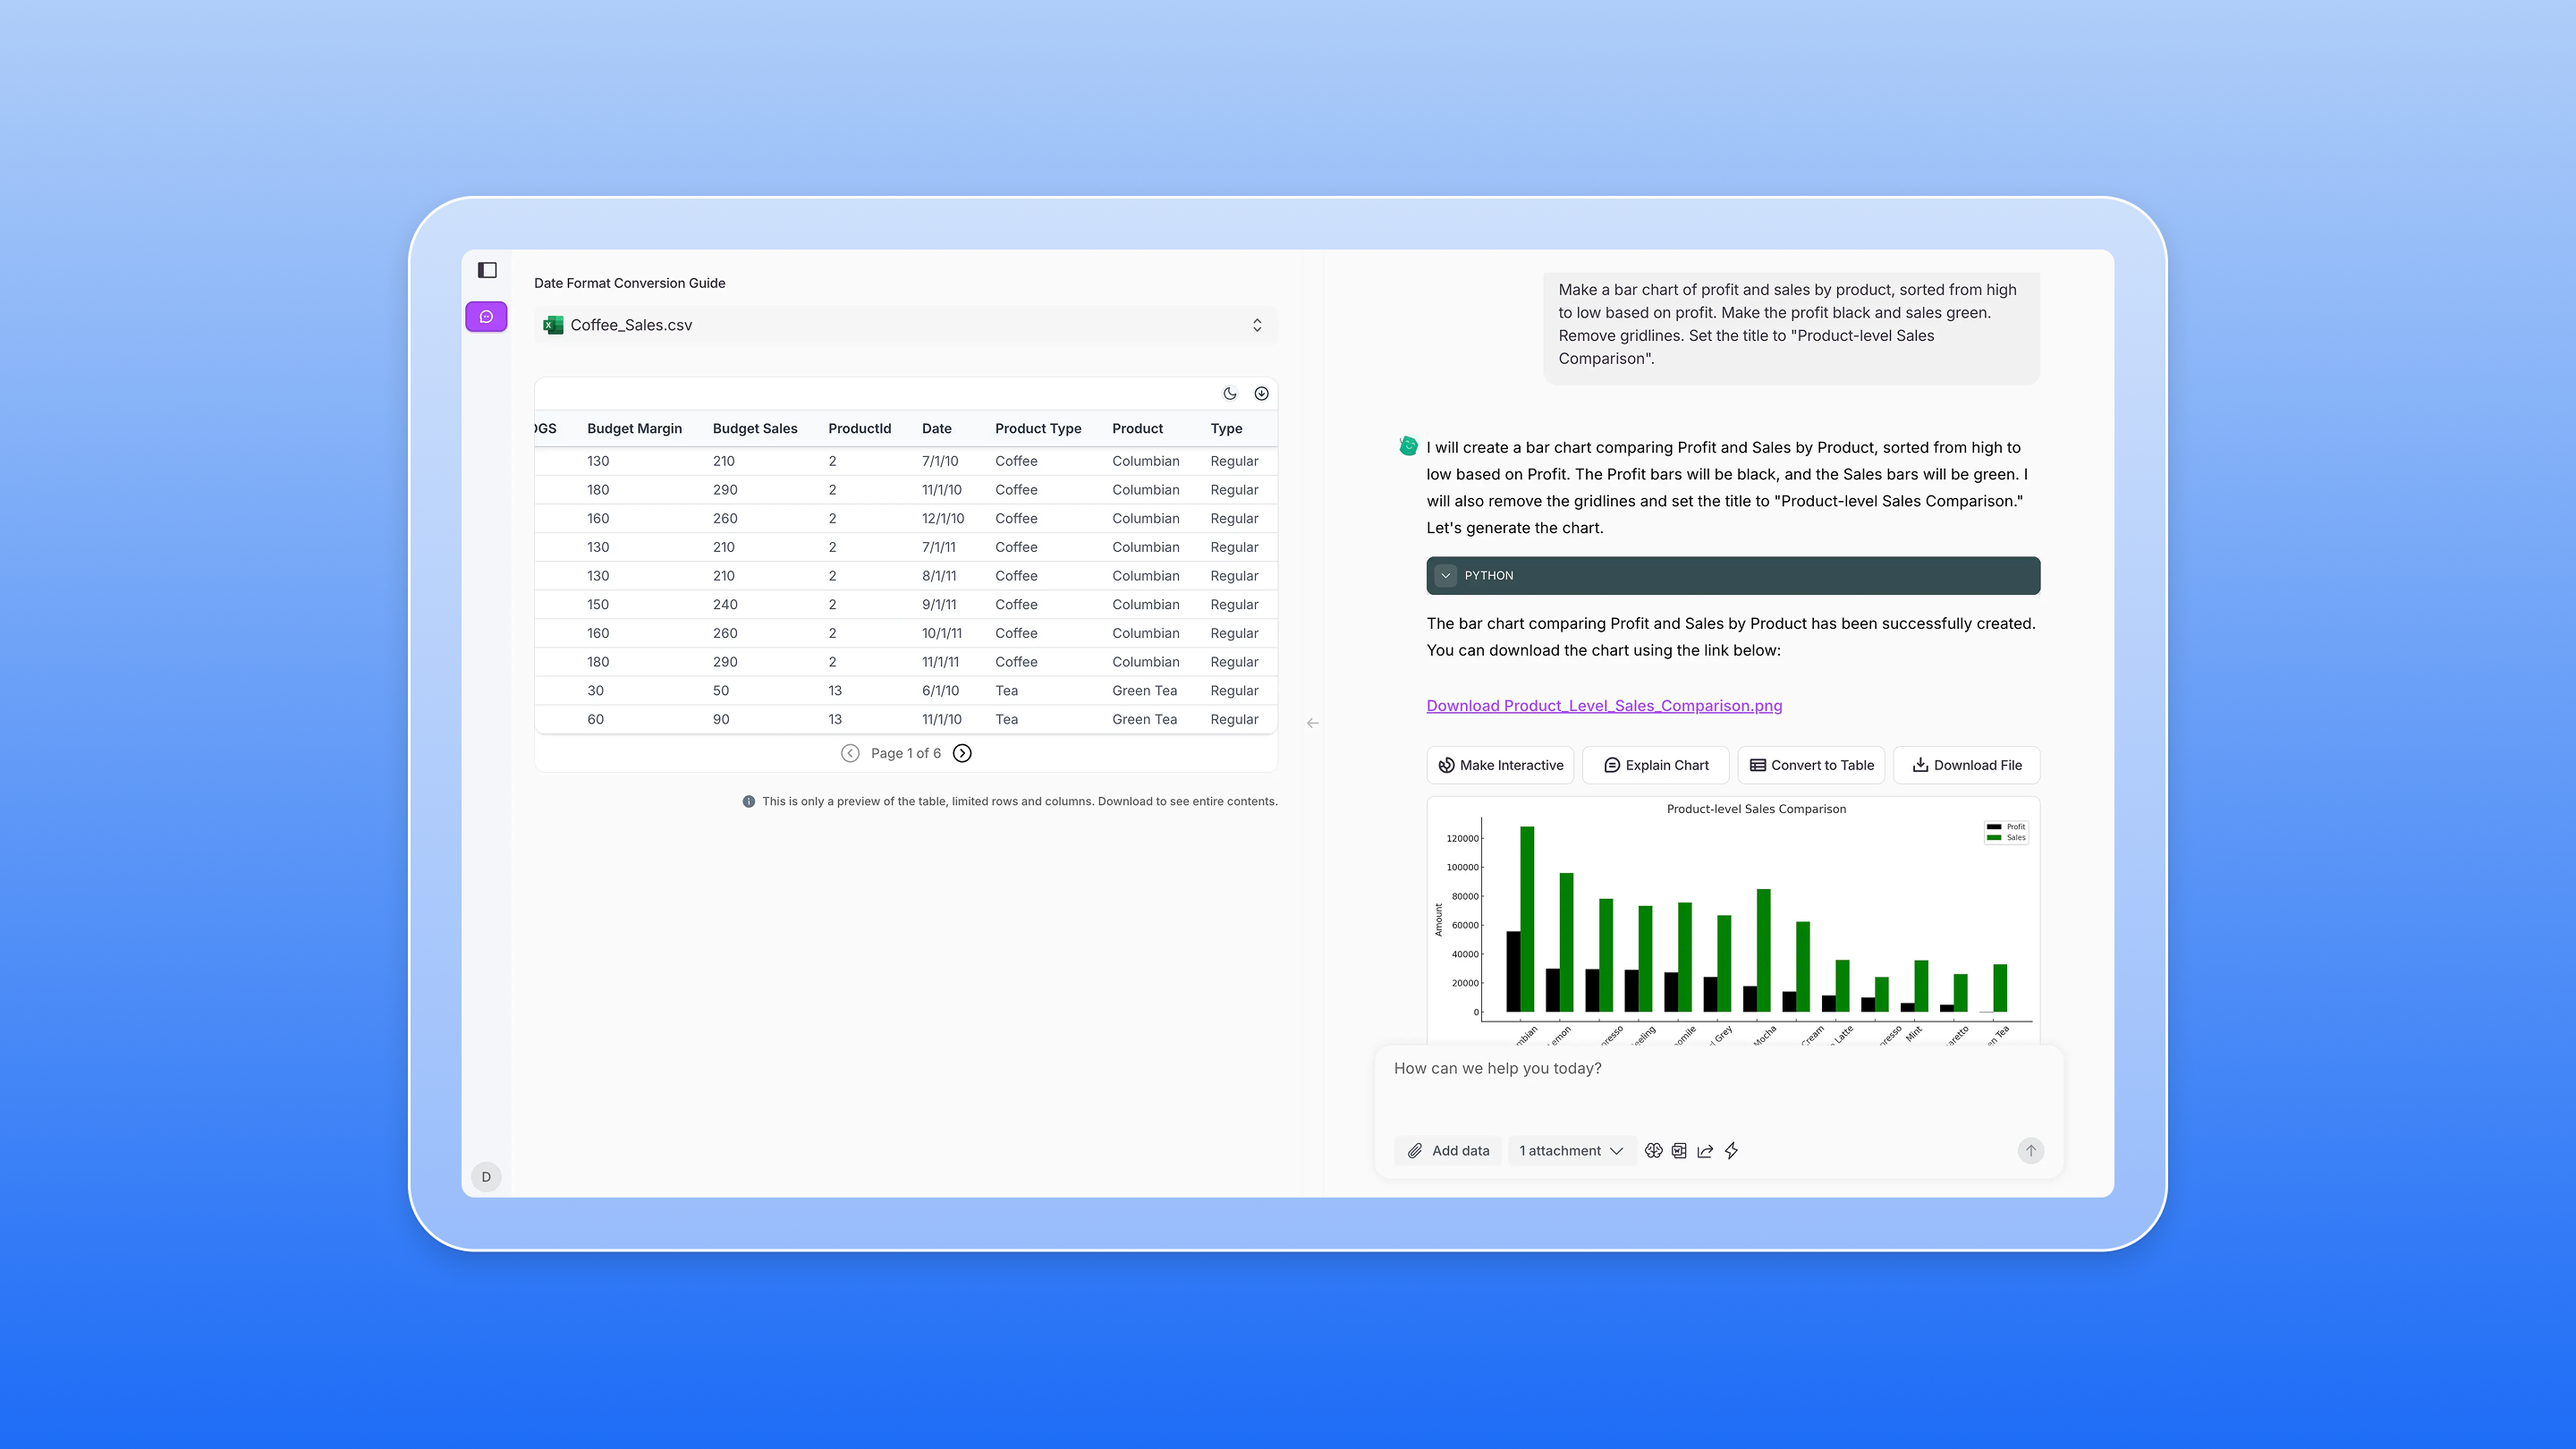Click the brain icon in chat toolbar
Viewport: 2576px width, 1449px height.
pos(1653,1151)
